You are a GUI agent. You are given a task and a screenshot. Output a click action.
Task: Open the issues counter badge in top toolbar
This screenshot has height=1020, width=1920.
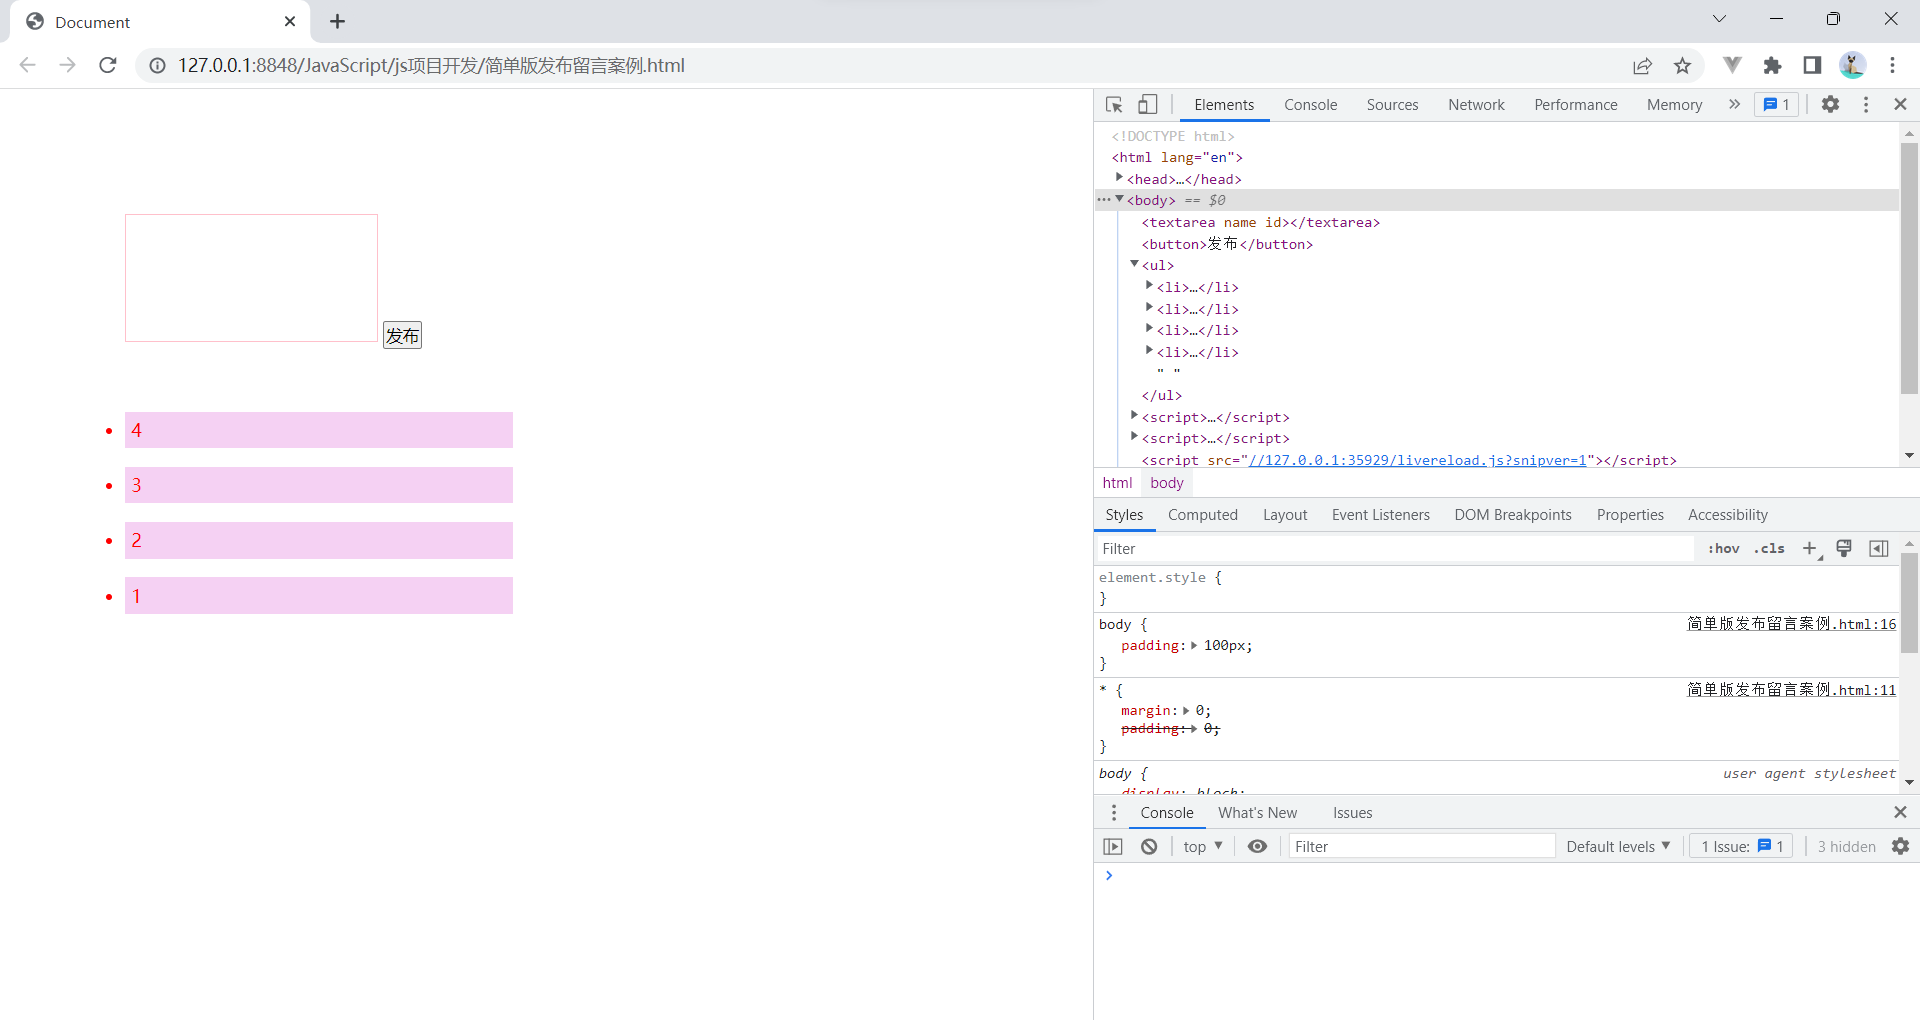click(x=1777, y=105)
